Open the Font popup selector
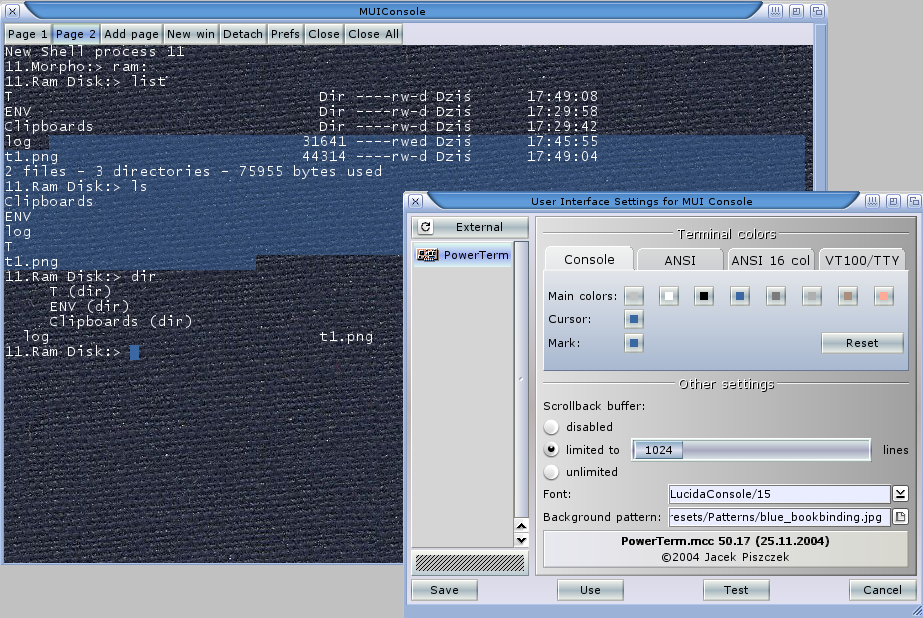The image size is (923, 618). point(900,494)
